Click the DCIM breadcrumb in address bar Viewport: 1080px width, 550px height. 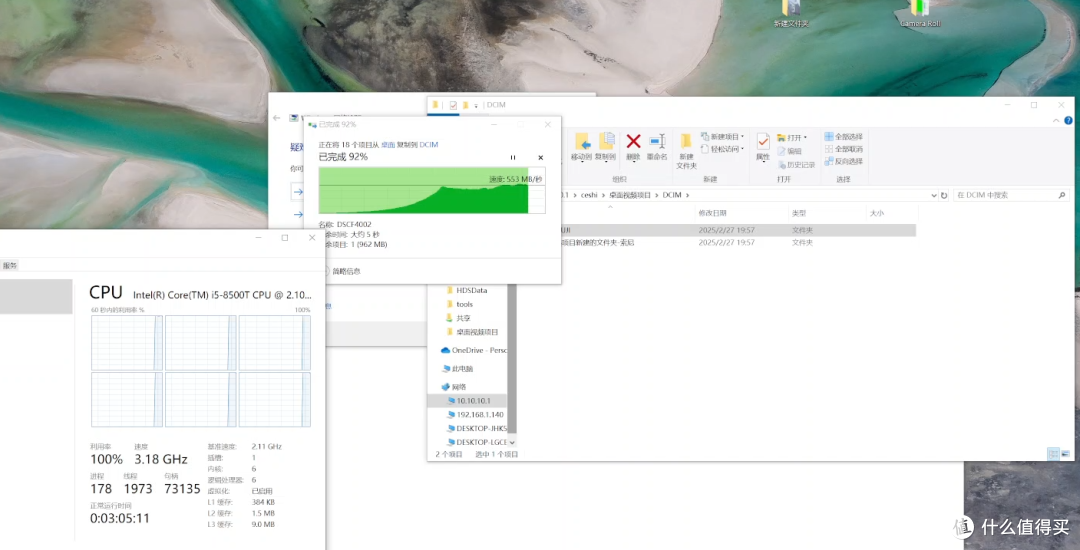tap(672, 195)
